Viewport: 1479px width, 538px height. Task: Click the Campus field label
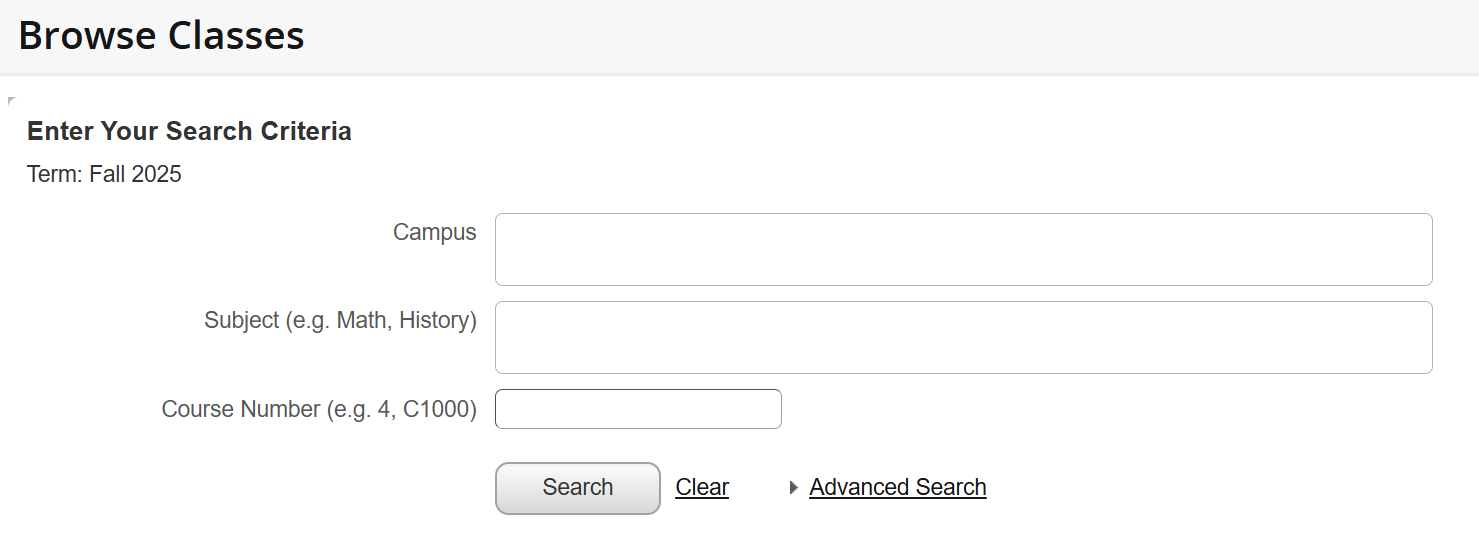(x=434, y=233)
